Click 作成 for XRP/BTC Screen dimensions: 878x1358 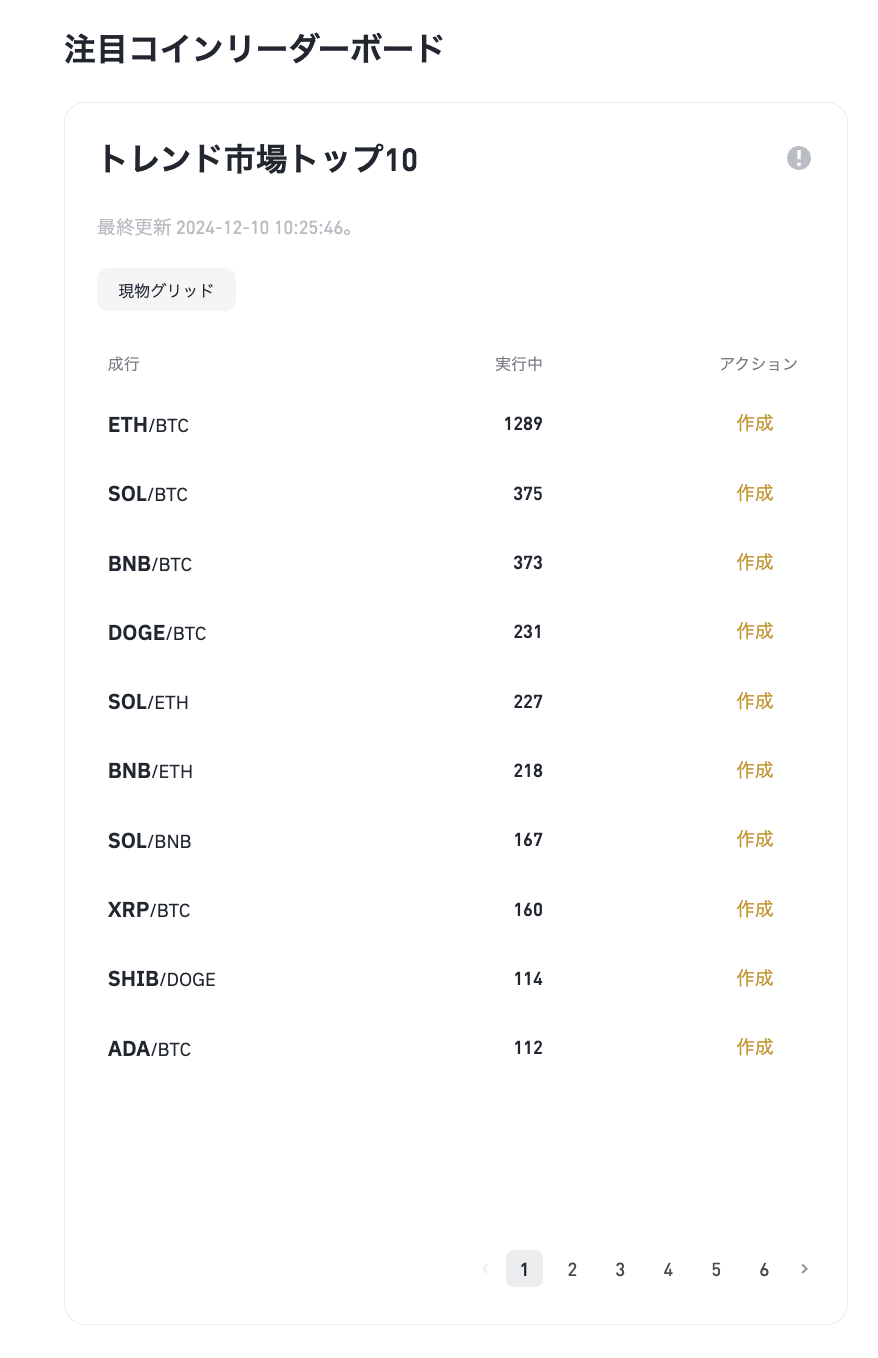[x=755, y=909]
